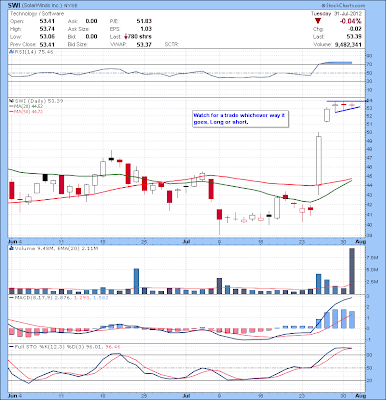Screen dimensions: 386x400
Task: Click the P/E value 51.83
Action: [x=144, y=21]
